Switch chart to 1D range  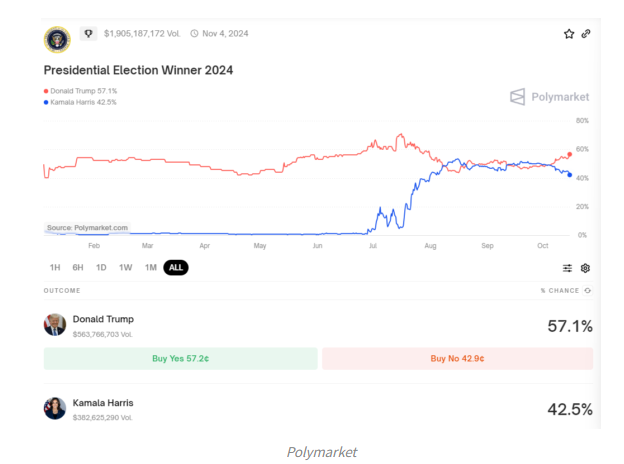(101, 268)
